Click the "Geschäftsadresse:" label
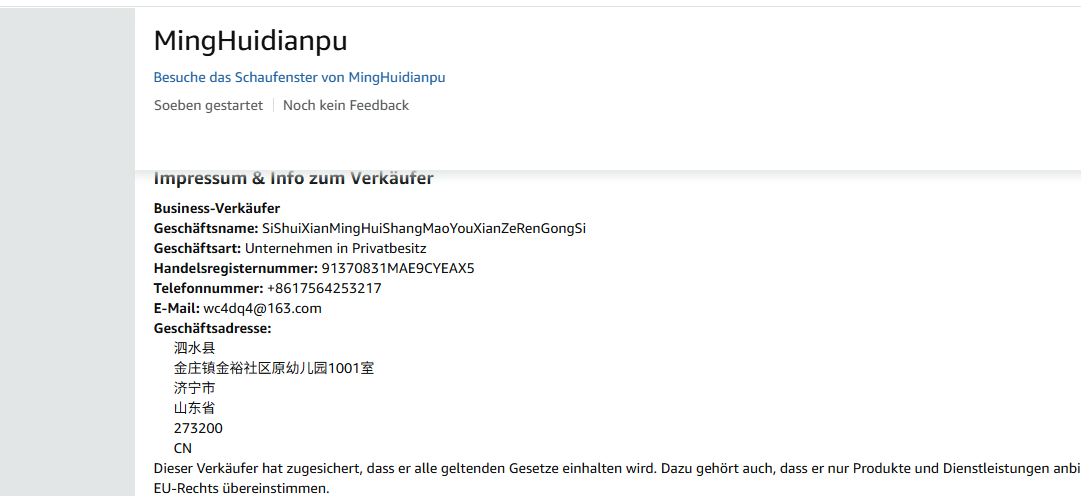 [x=212, y=328]
